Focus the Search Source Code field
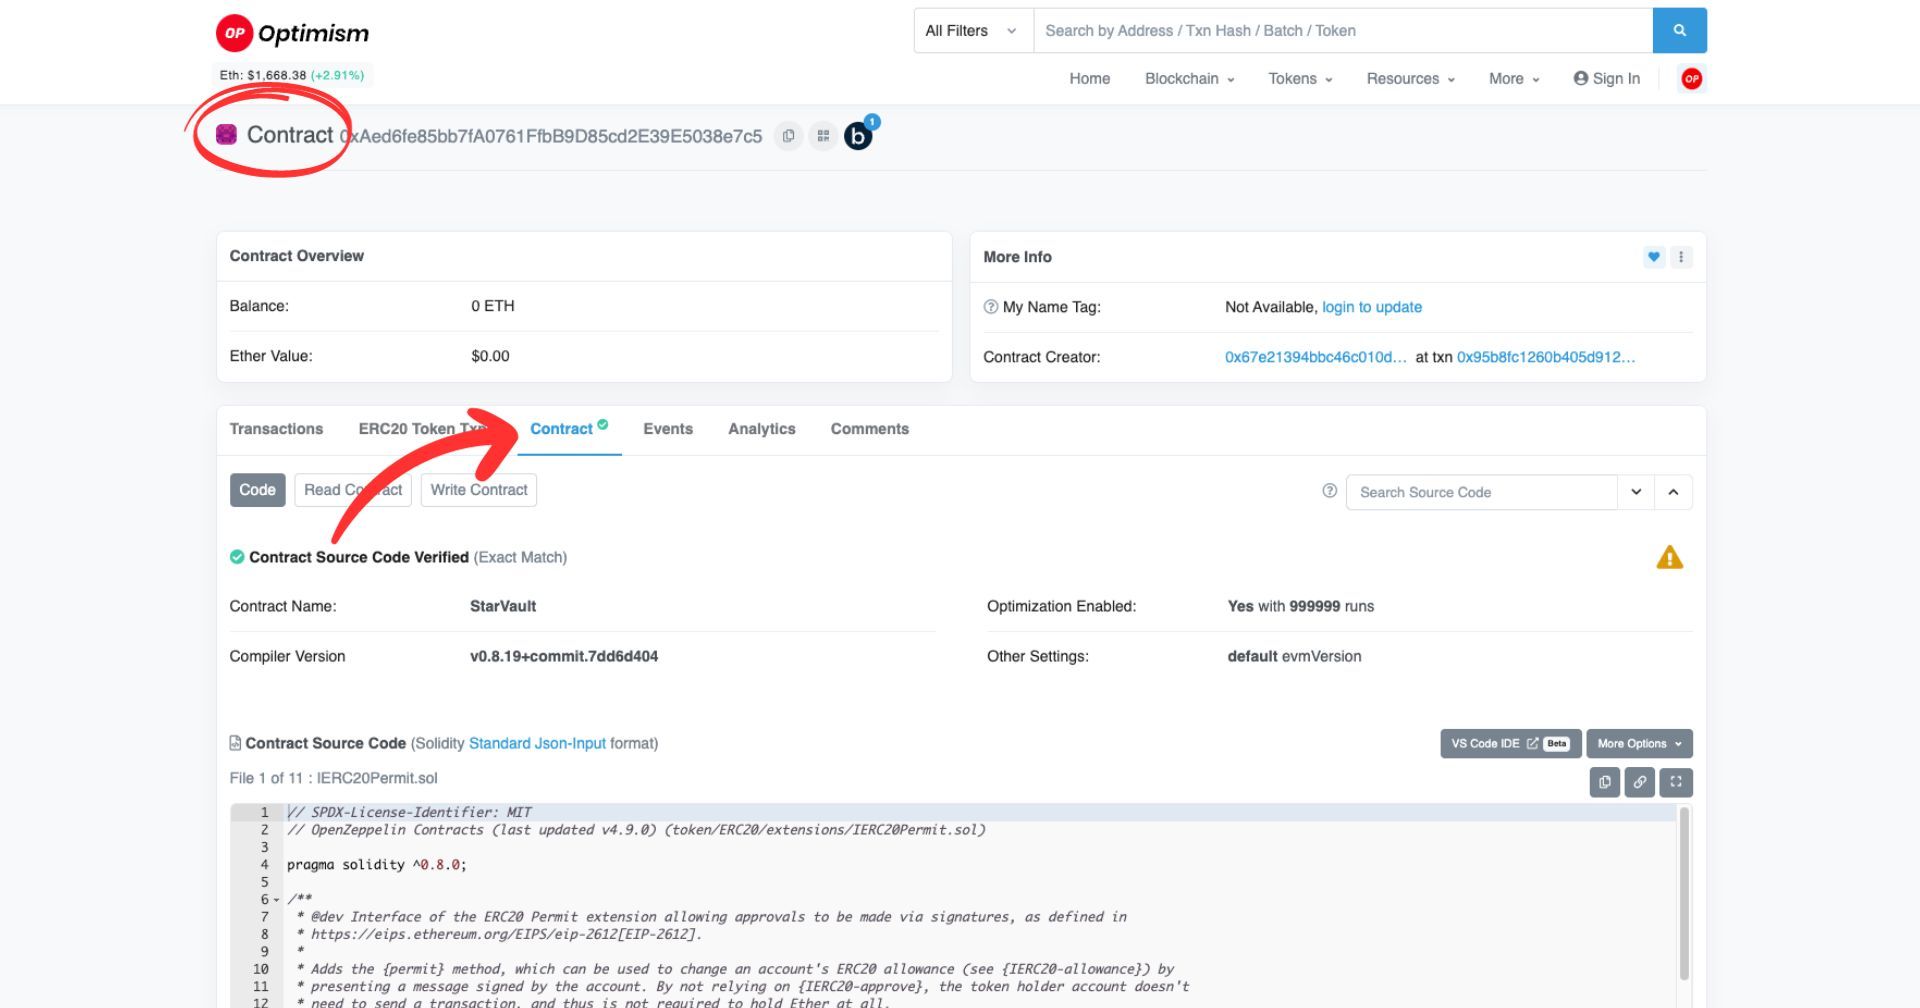 coord(1482,492)
